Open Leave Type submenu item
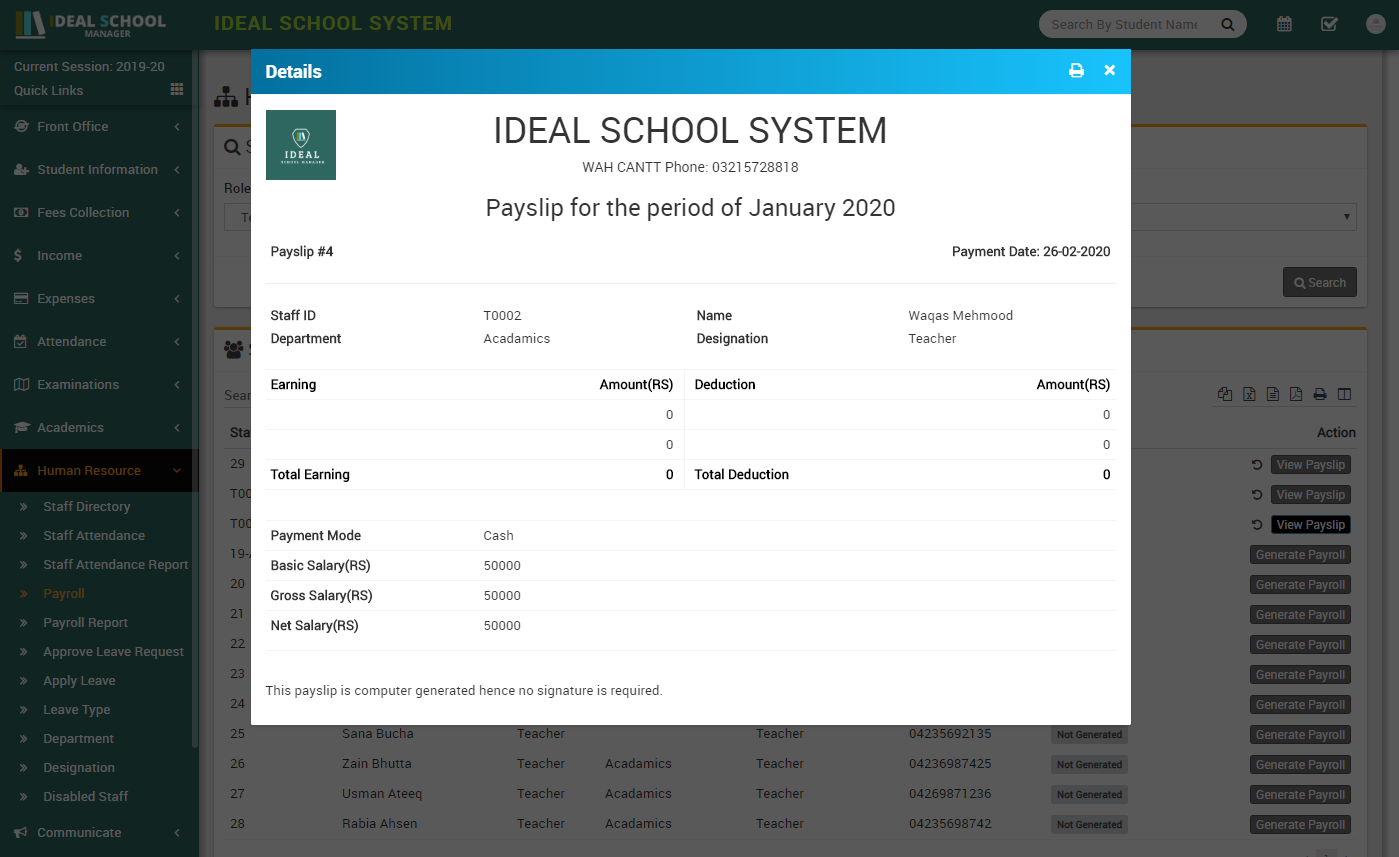The height and width of the screenshot is (857, 1399). pos(77,710)
